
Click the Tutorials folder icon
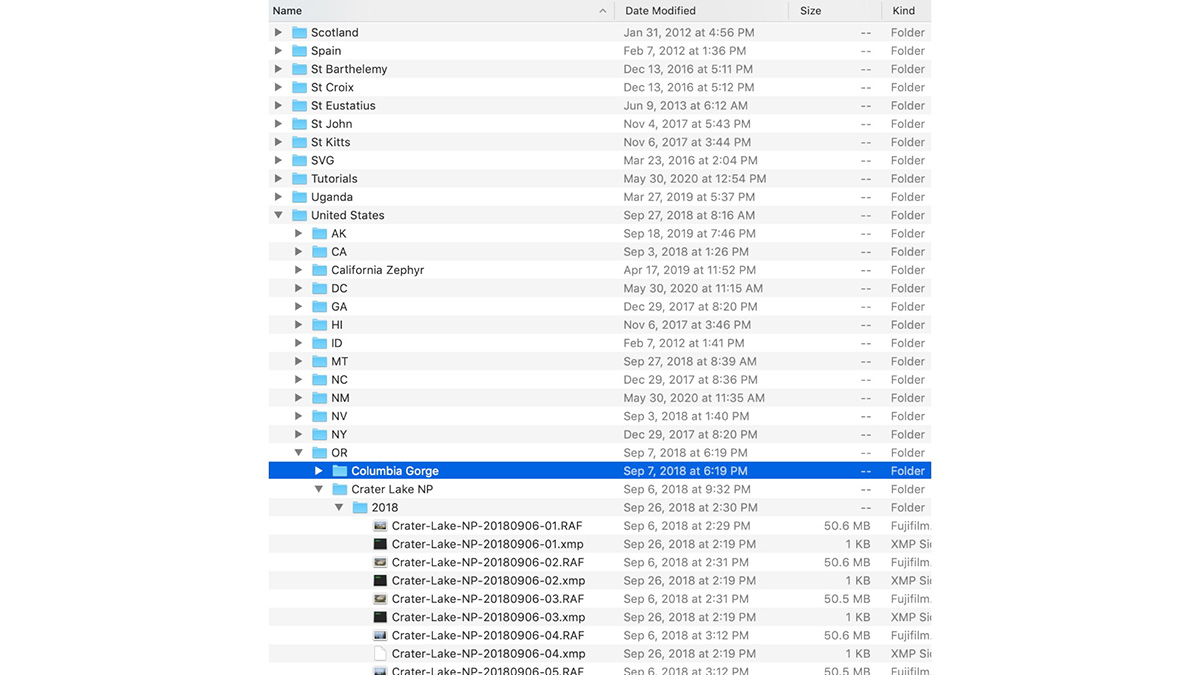point(299,179)
